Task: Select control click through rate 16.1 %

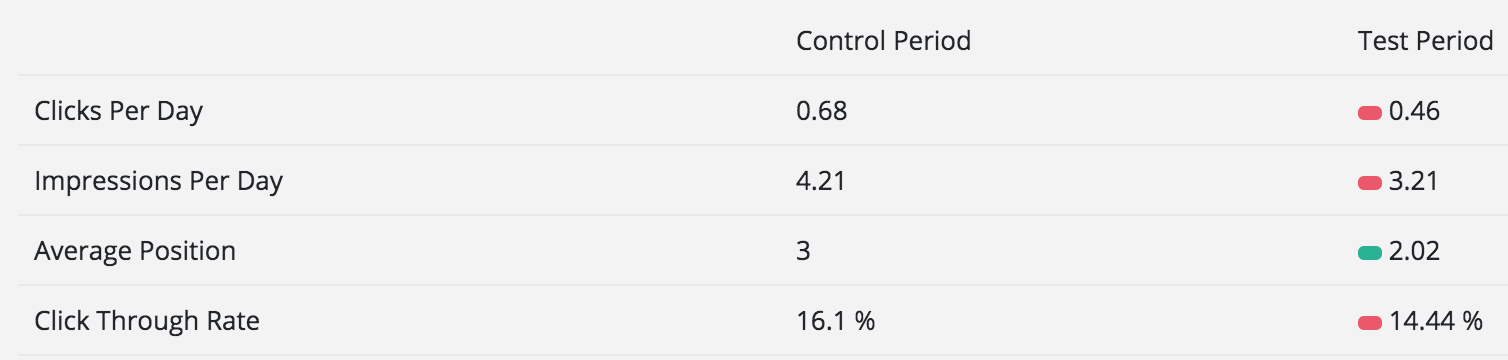Action: 835,321
